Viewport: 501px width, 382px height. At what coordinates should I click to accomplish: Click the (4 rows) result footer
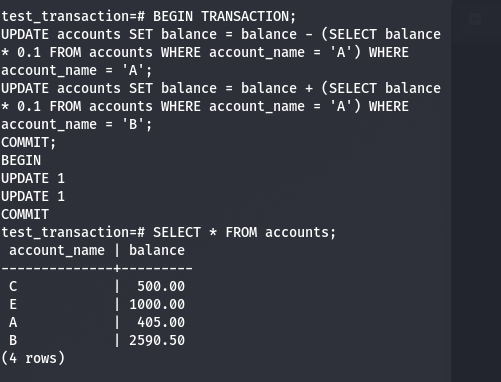(x=33, y=358)
